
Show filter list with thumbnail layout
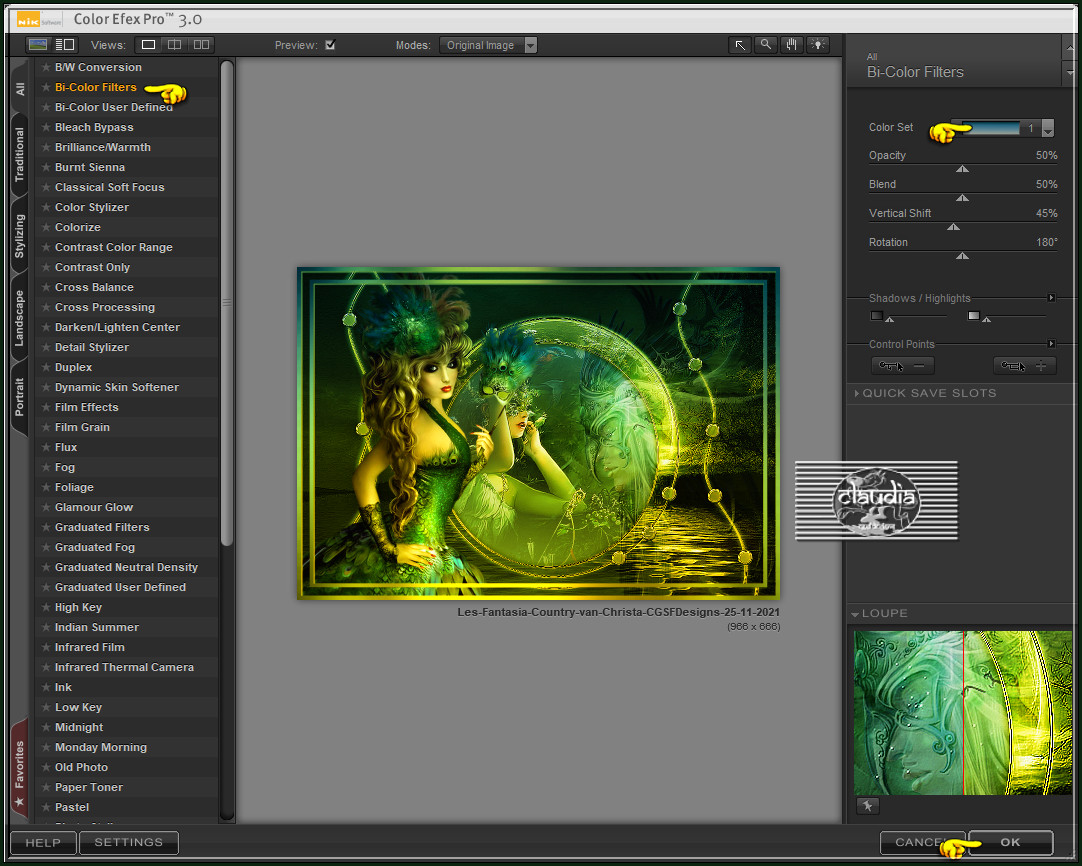[38, 45]
